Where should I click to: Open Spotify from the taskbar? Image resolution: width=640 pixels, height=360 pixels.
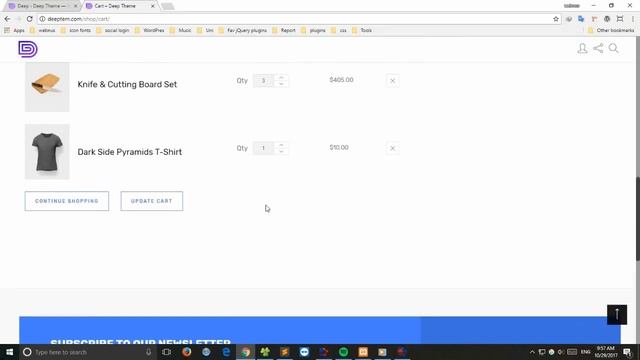(x=343, y=352)
